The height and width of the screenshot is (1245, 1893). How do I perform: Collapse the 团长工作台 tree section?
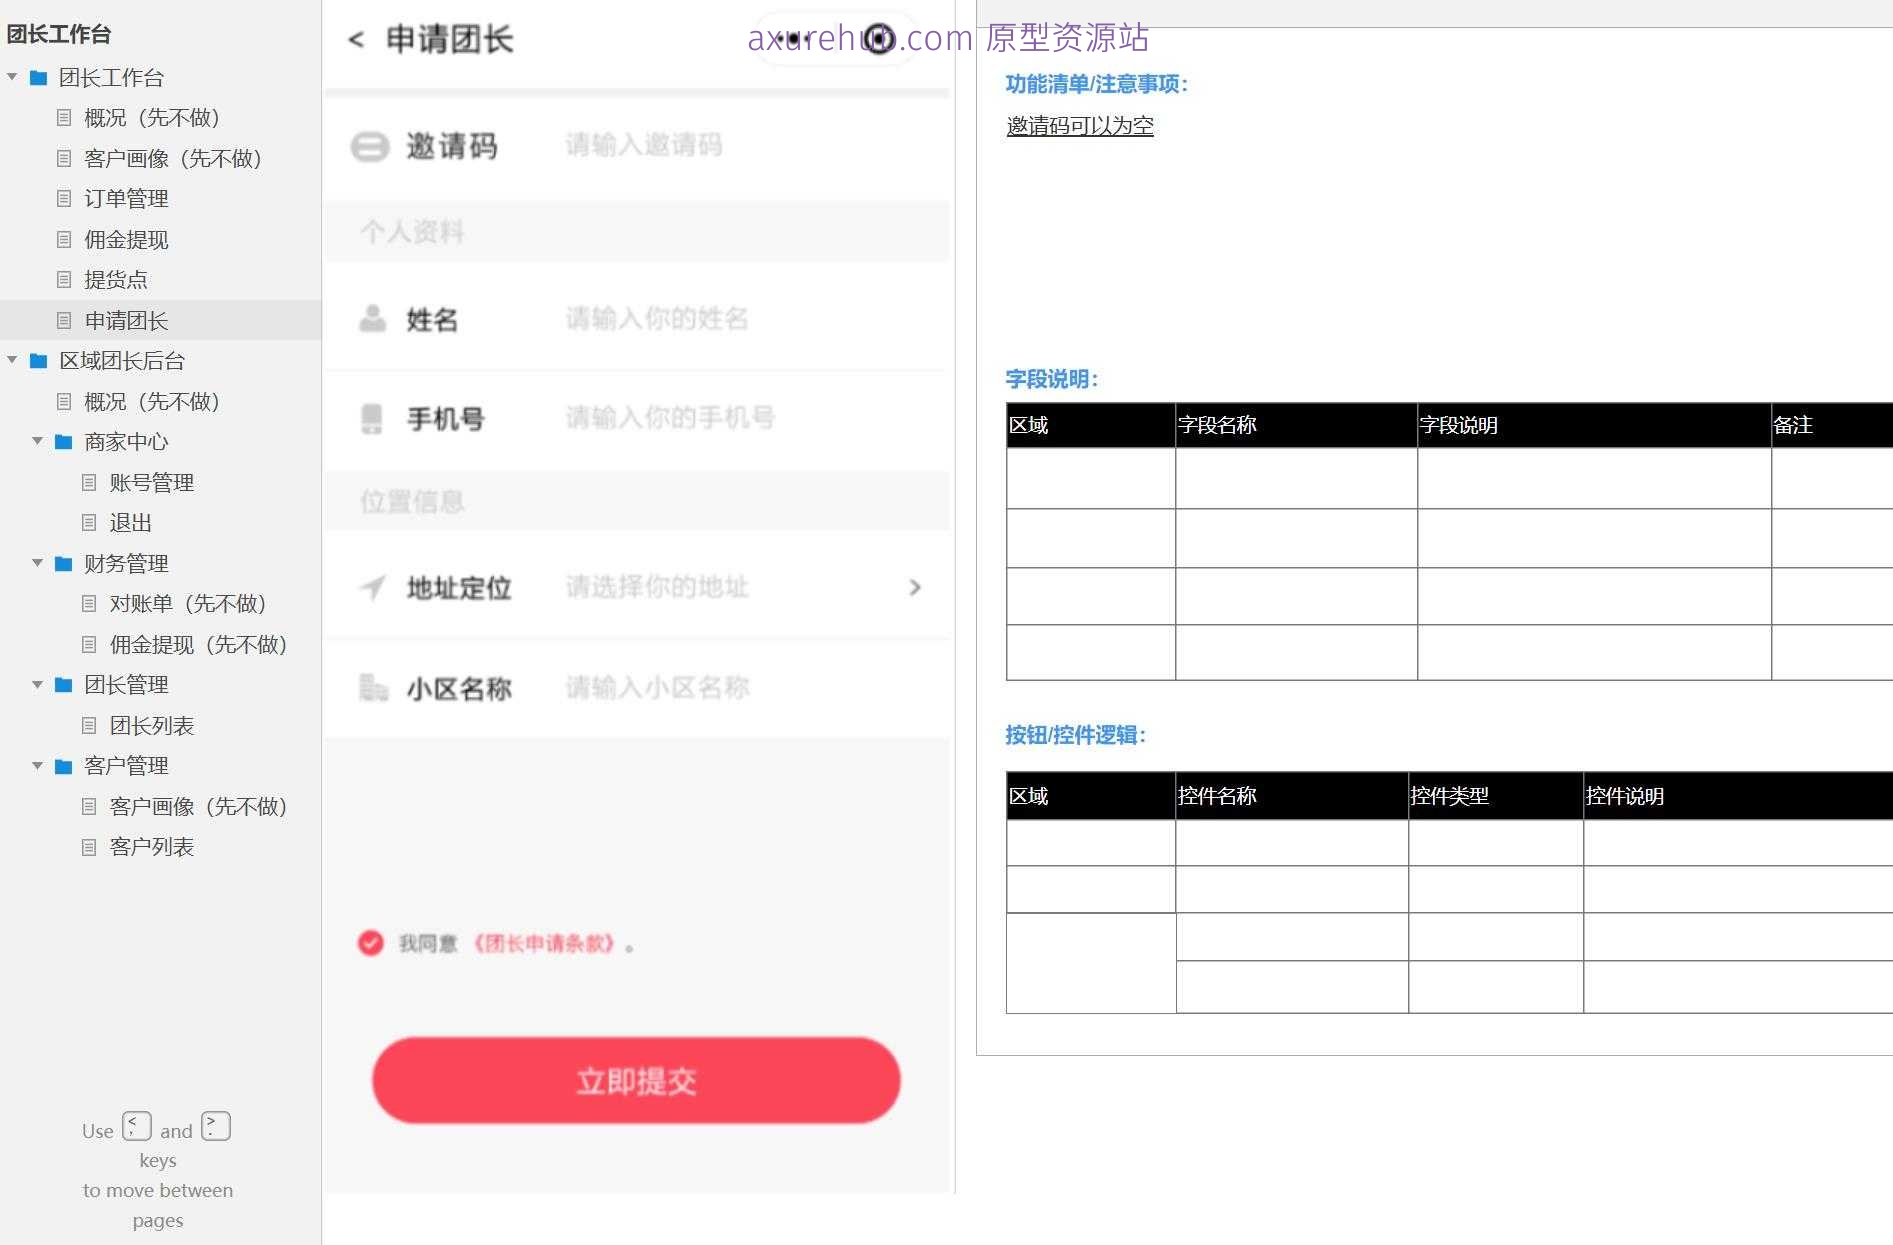(x=12, y=77)
